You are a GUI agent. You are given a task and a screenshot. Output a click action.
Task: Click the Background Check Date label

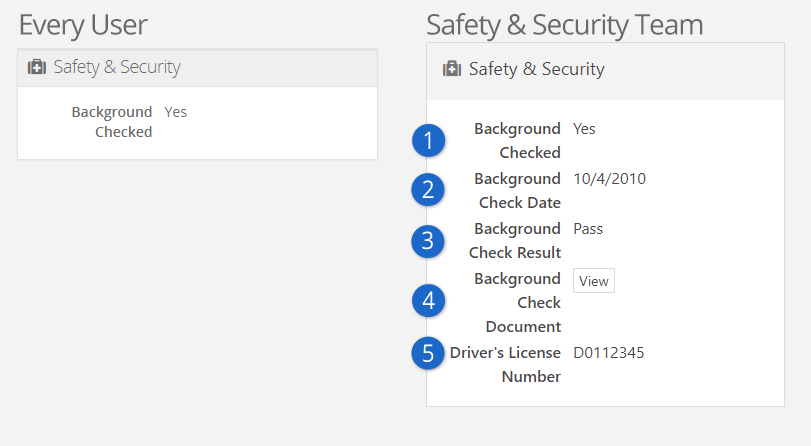point(517,190)
